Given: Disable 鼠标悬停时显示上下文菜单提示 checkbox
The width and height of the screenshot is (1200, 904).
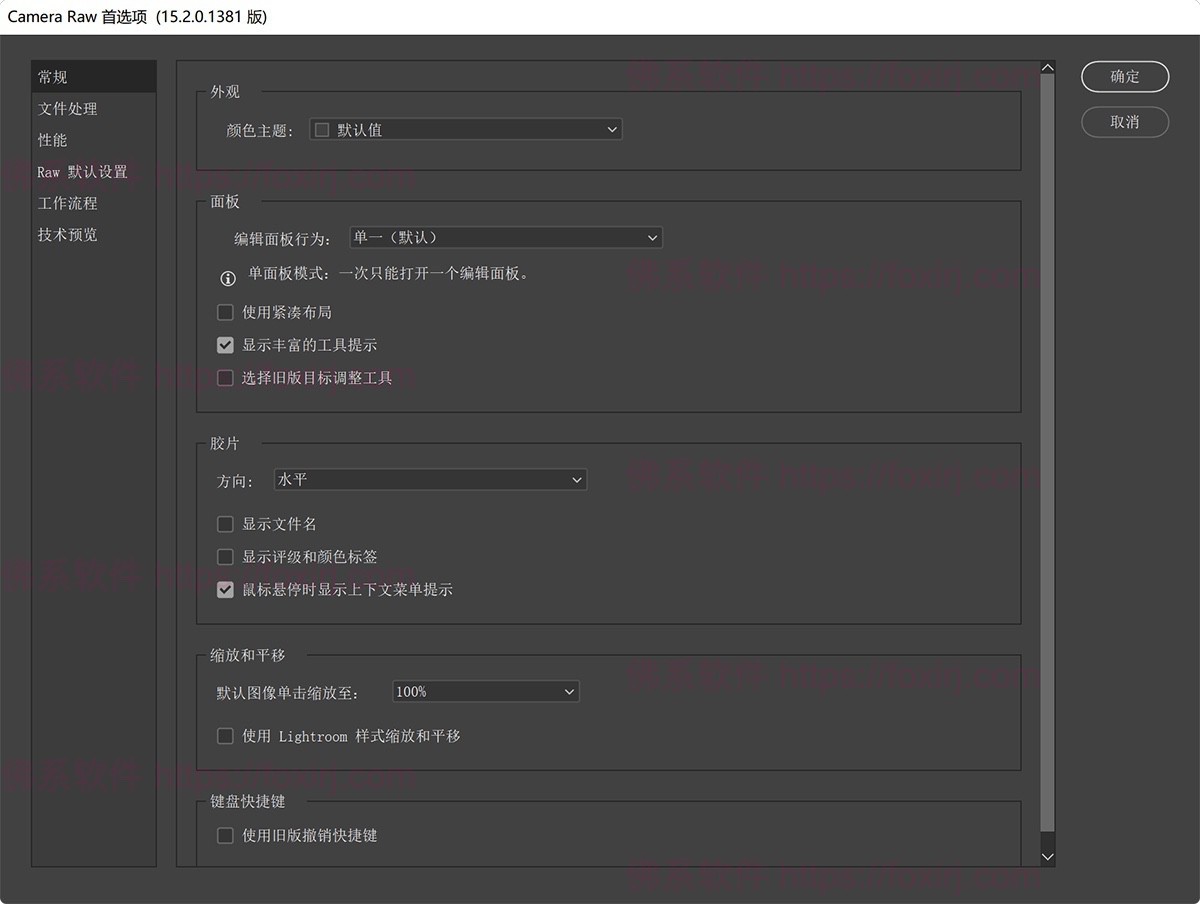Looking at the screenshot, I should (225, 590).
